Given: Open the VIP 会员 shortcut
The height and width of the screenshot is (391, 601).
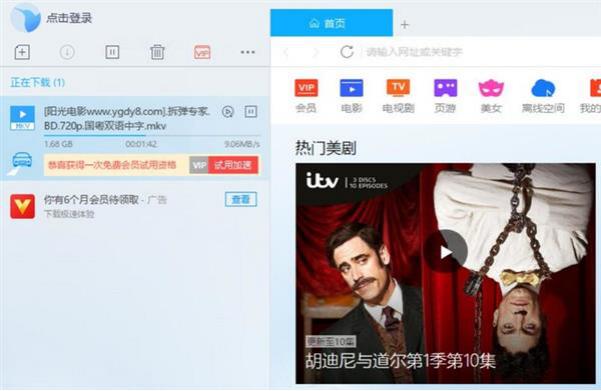Looking at the screenshot, I should (x=306, y=96).
